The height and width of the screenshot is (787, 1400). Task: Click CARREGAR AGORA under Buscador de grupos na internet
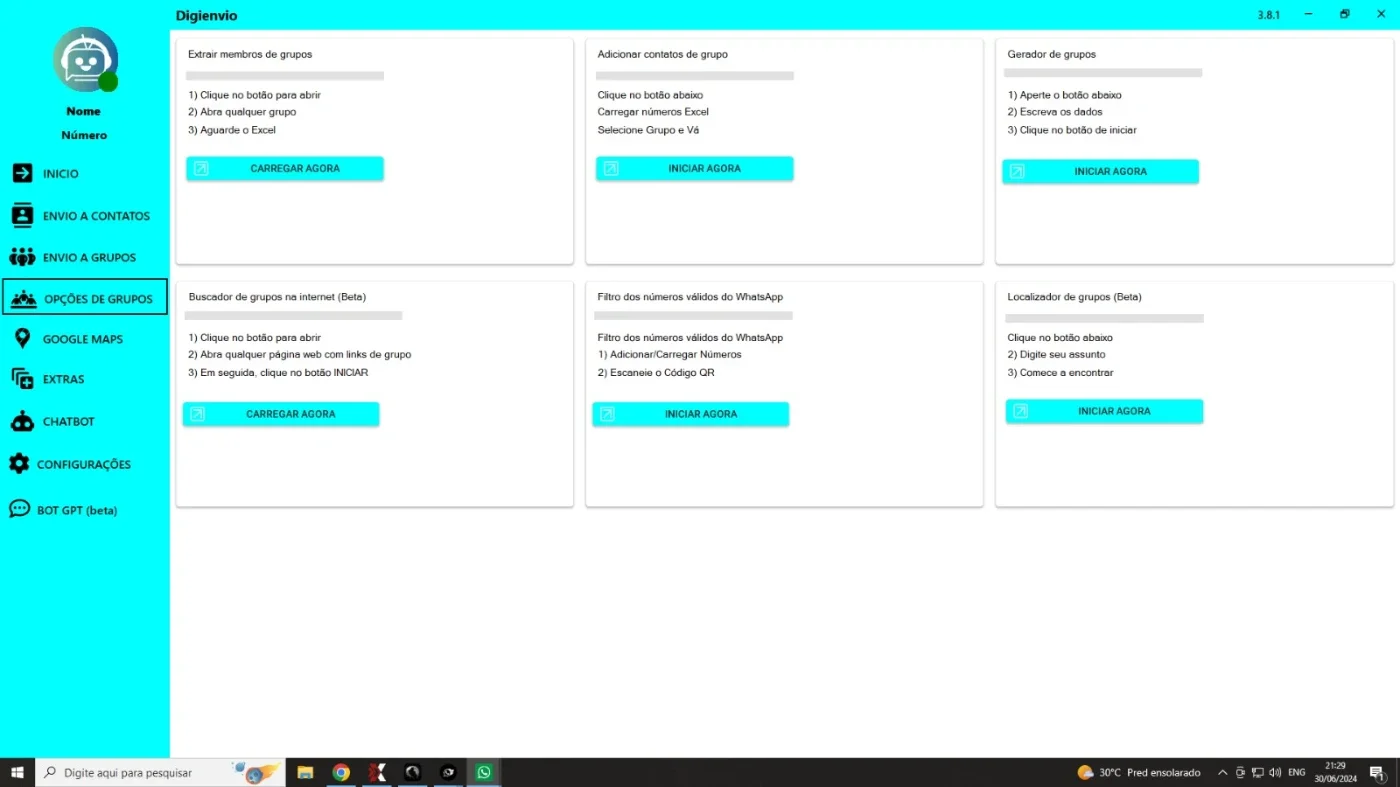281,414
